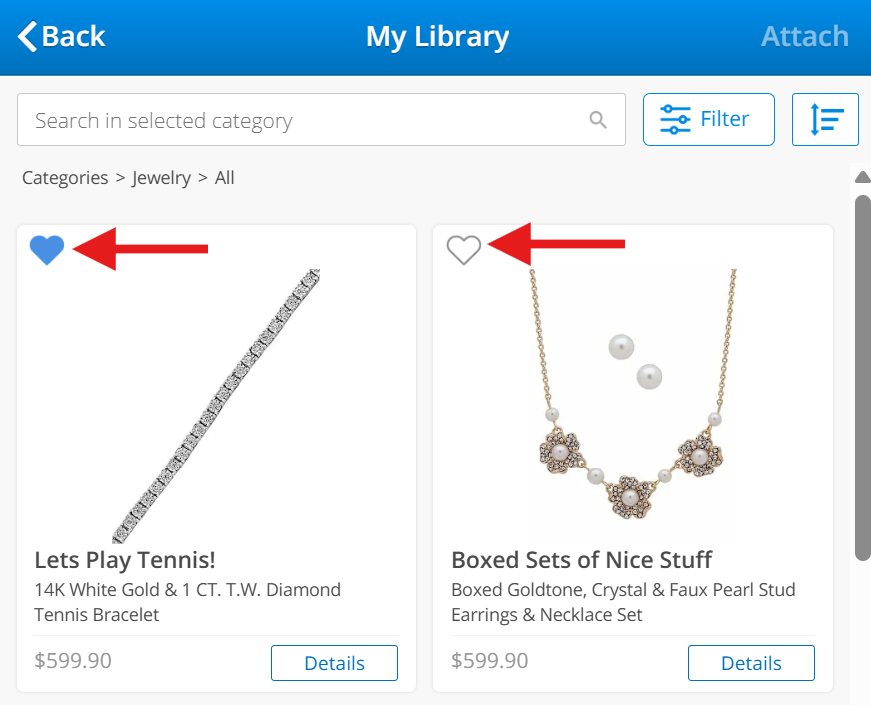Image resolution: width=871 pixels, height=705 pixels.
Task: Click the sort order icon button
Action: (x=825, y=120)
